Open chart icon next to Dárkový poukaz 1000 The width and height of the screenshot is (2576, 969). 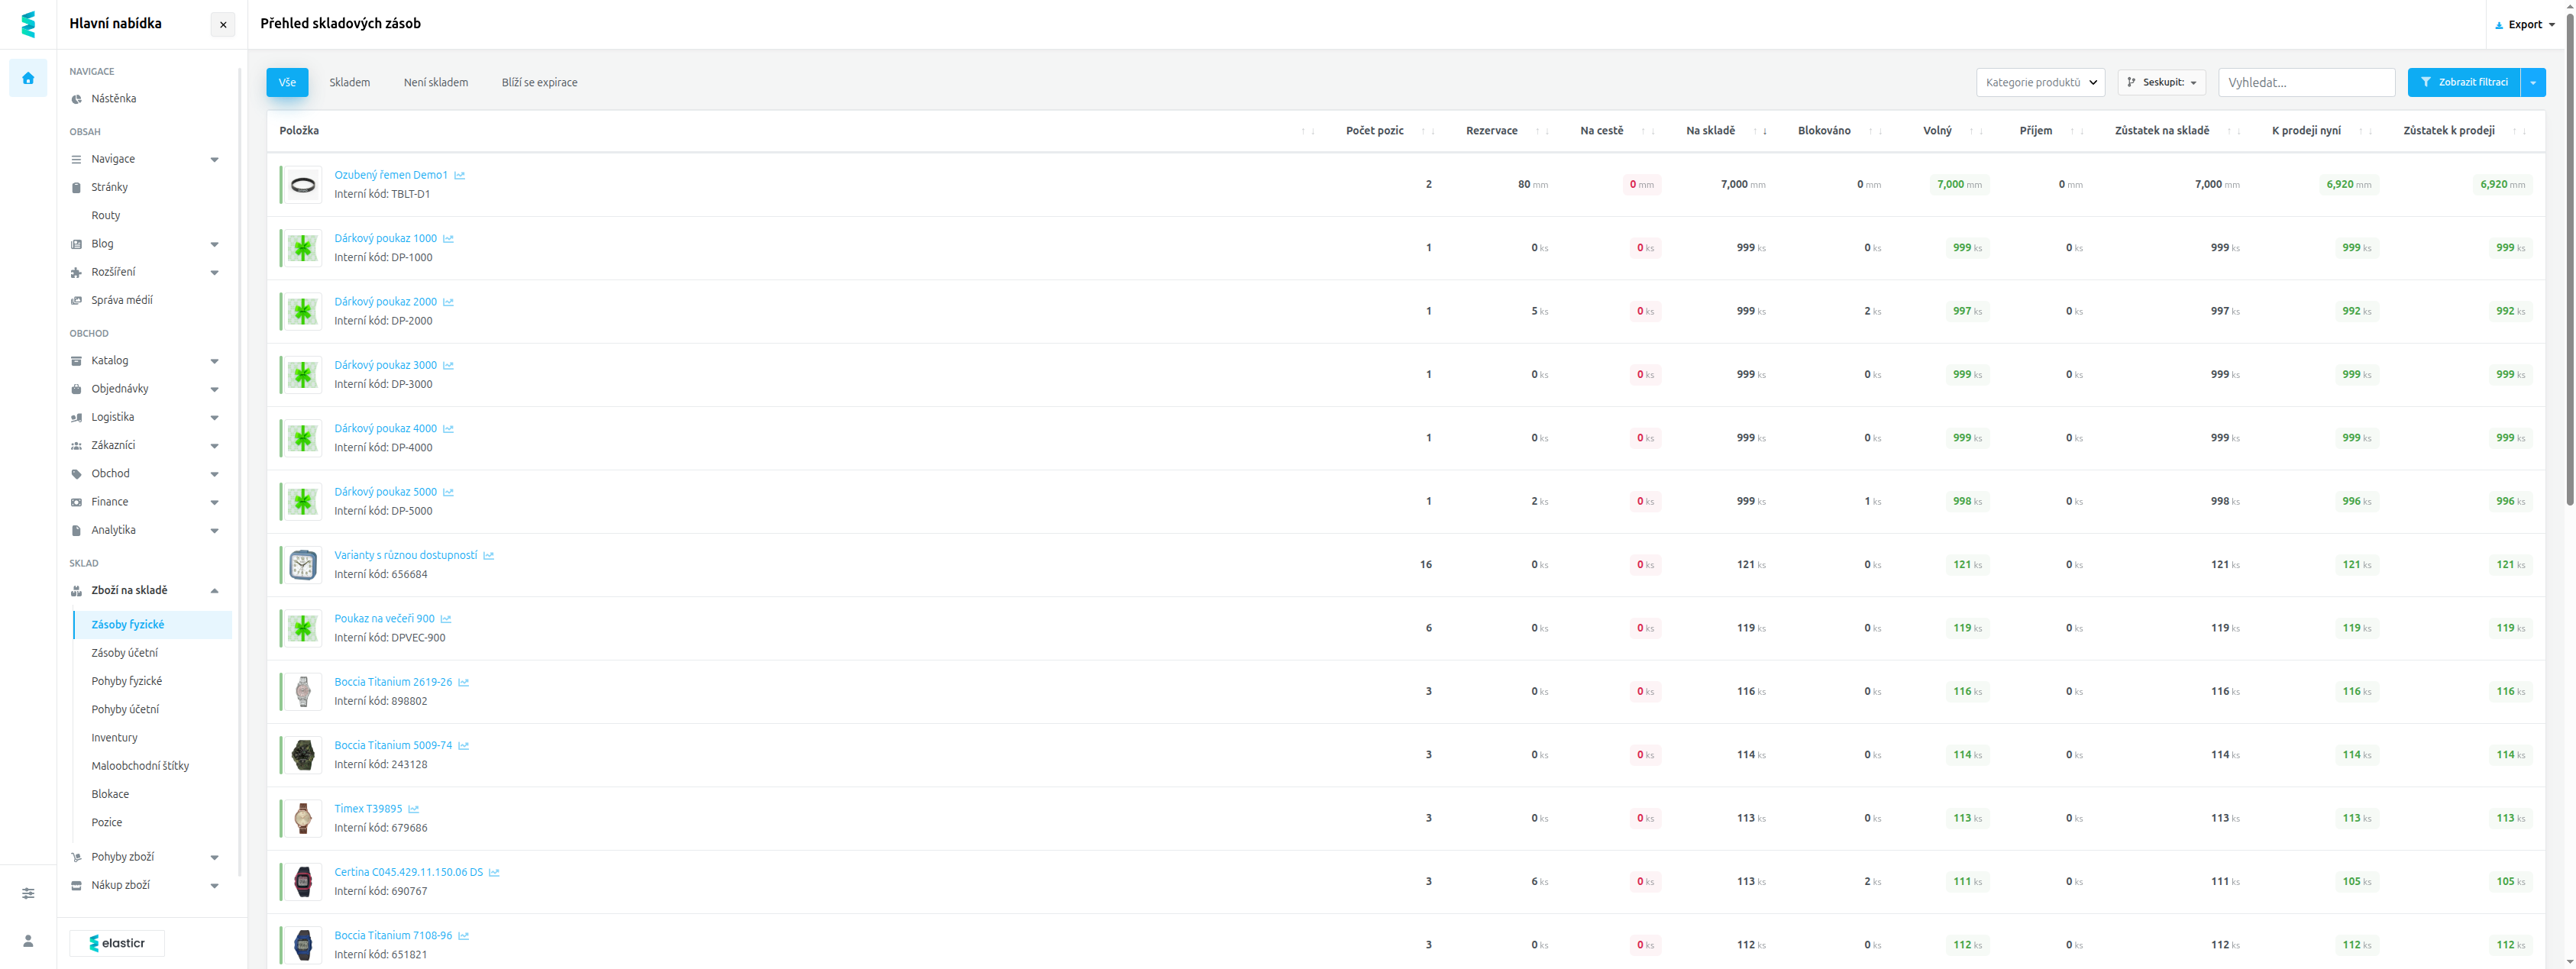[x=448, y=239]
